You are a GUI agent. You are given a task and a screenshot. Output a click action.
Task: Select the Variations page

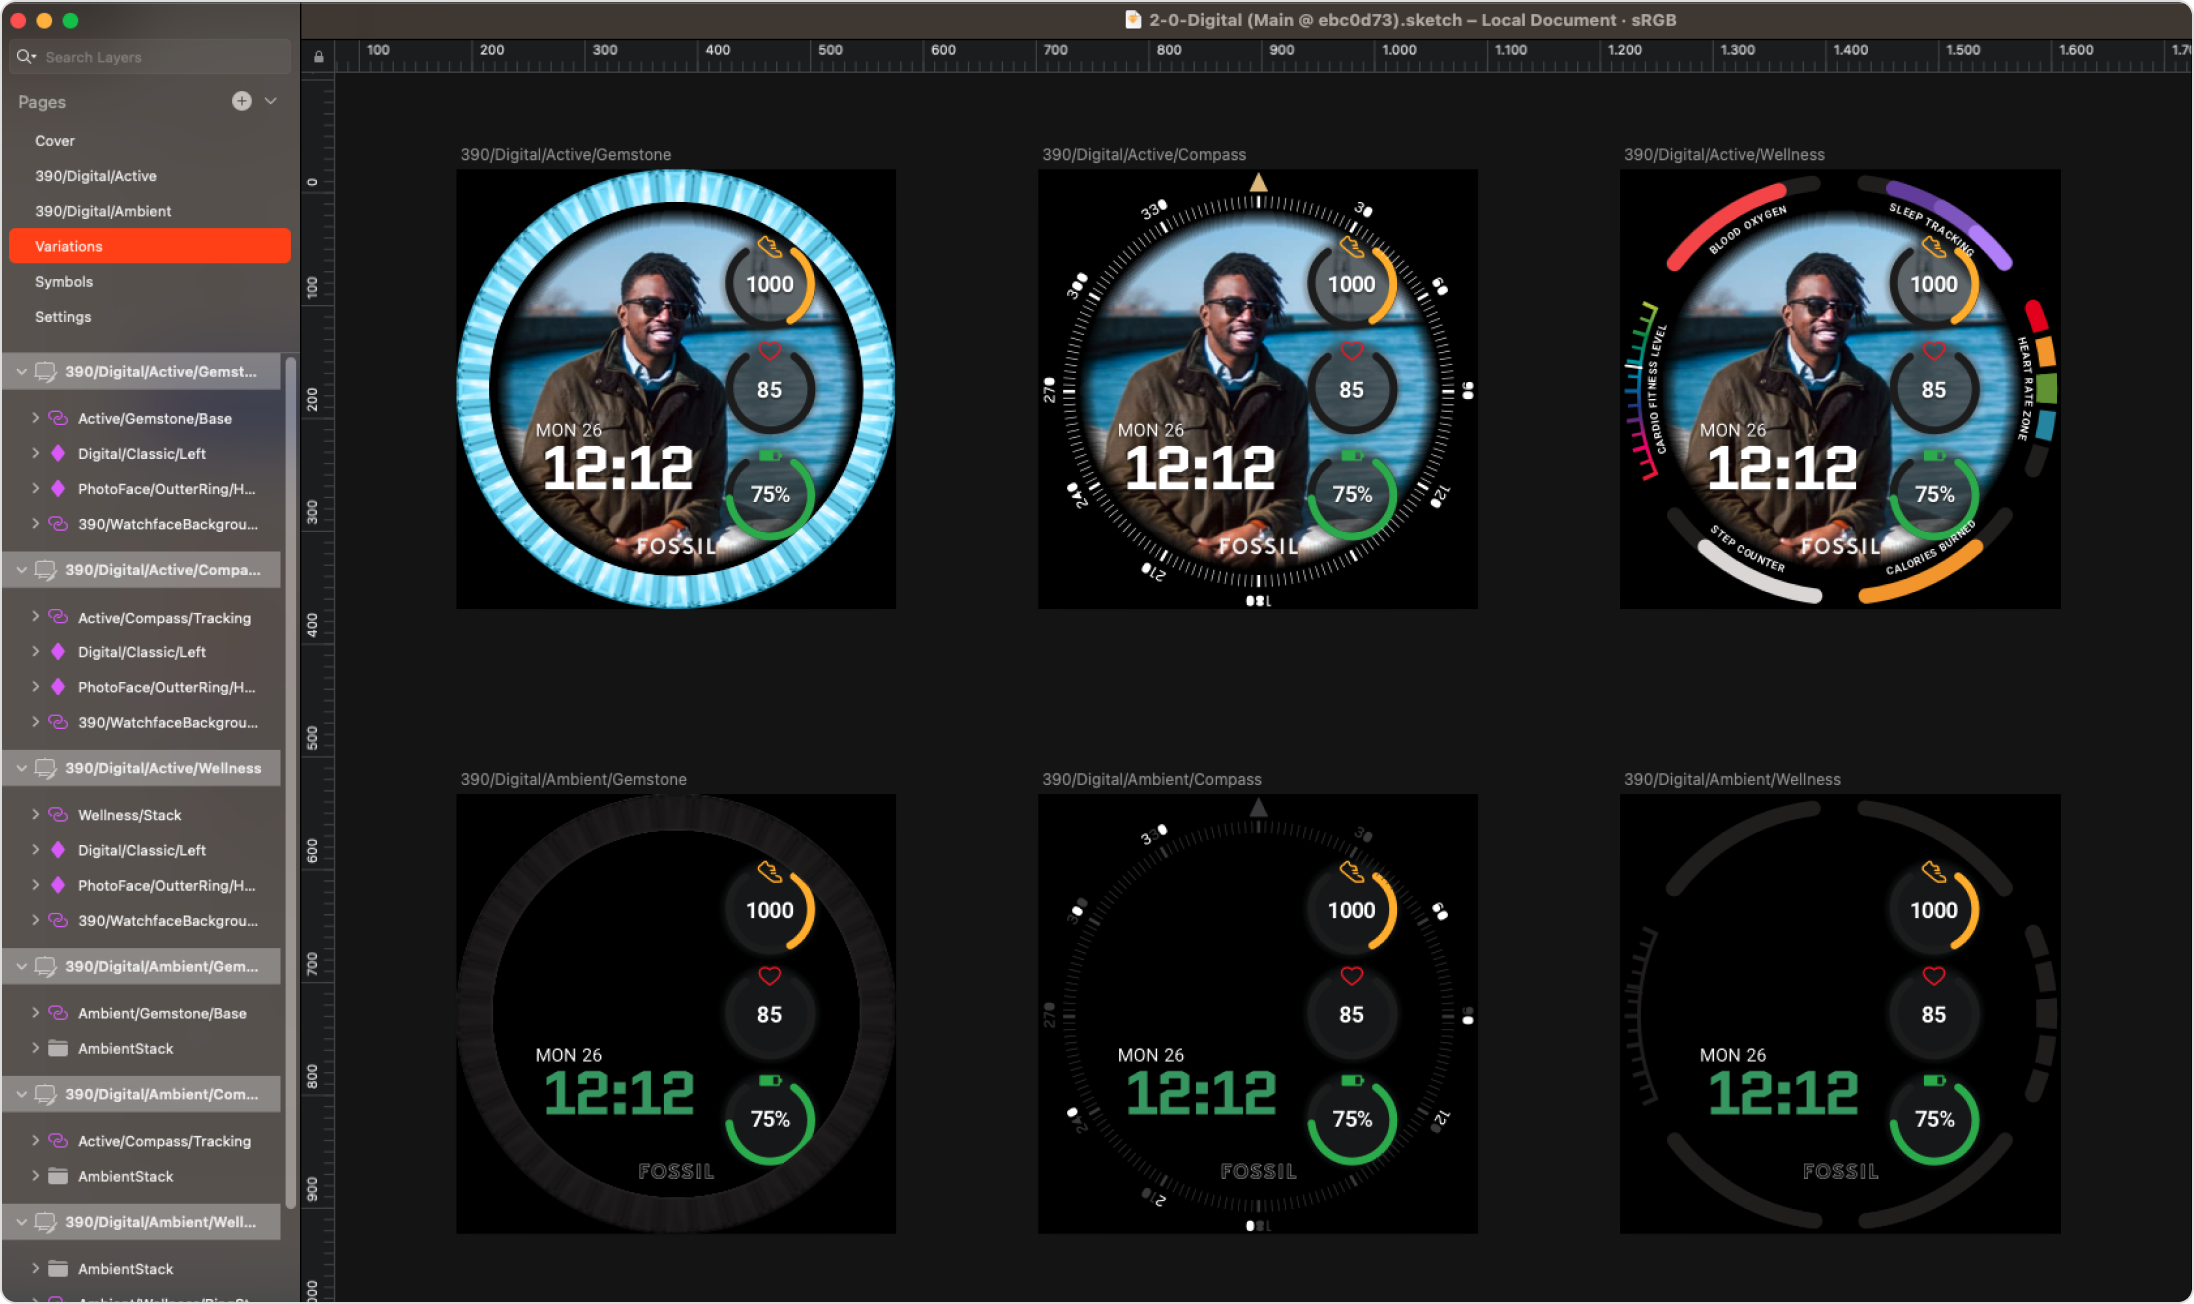pyautogui.click(x=150, y=246)
